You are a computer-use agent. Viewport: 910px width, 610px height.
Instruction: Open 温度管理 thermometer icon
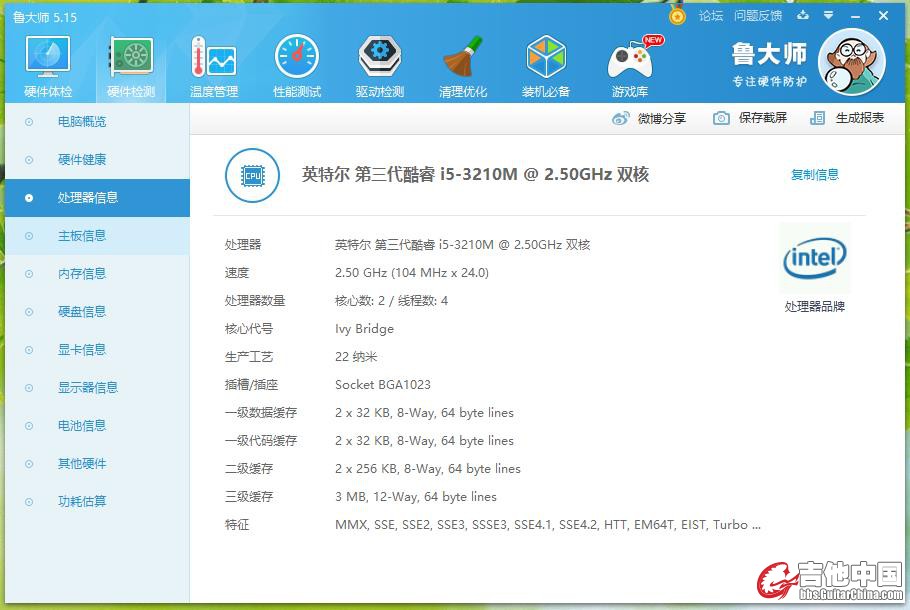214,56
